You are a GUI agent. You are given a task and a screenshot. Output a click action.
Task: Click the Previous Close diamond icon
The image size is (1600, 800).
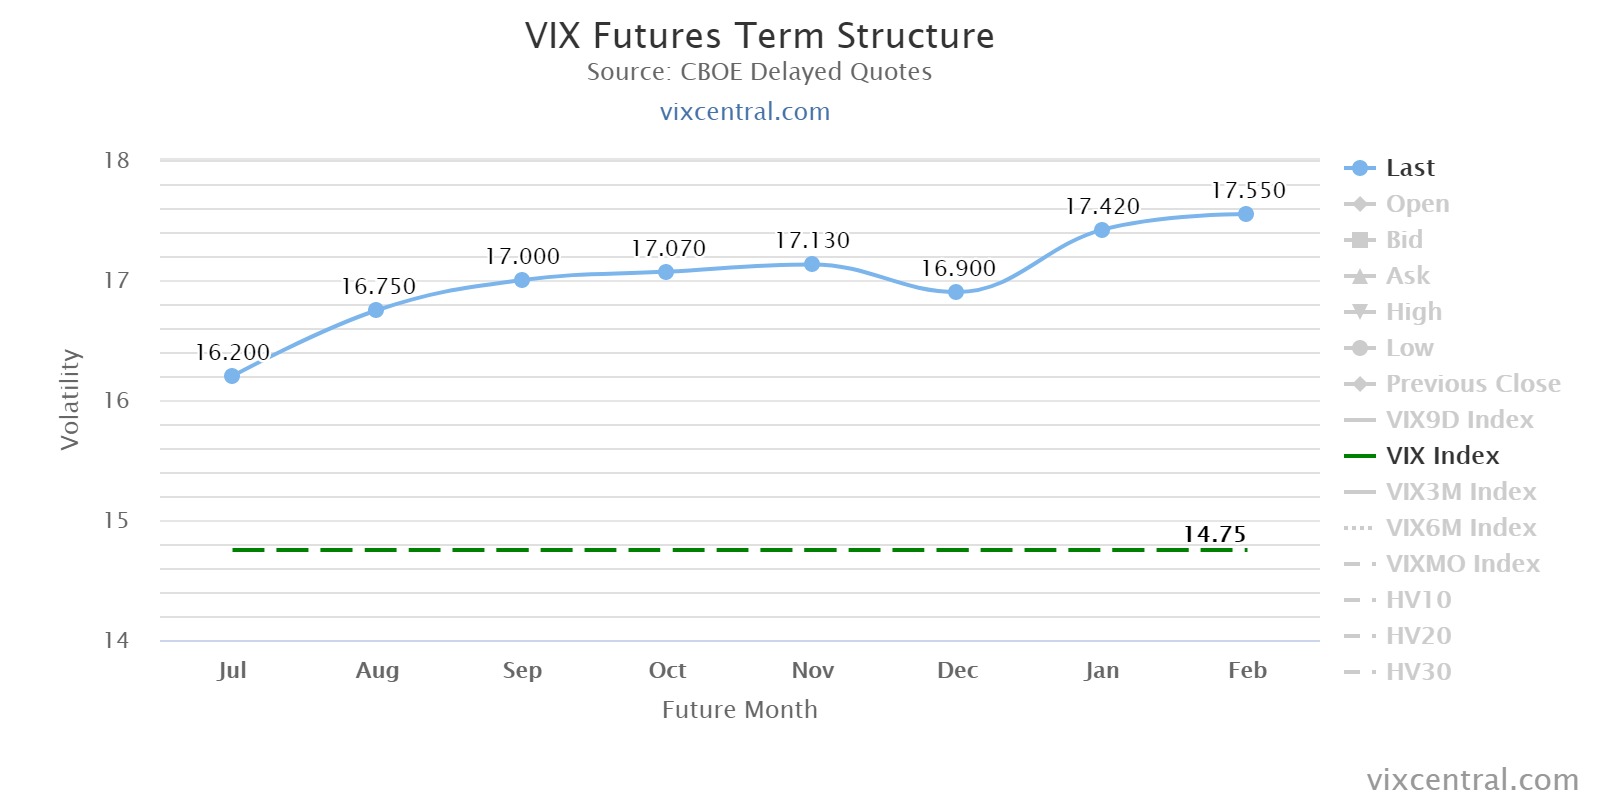pos(1359,384)
